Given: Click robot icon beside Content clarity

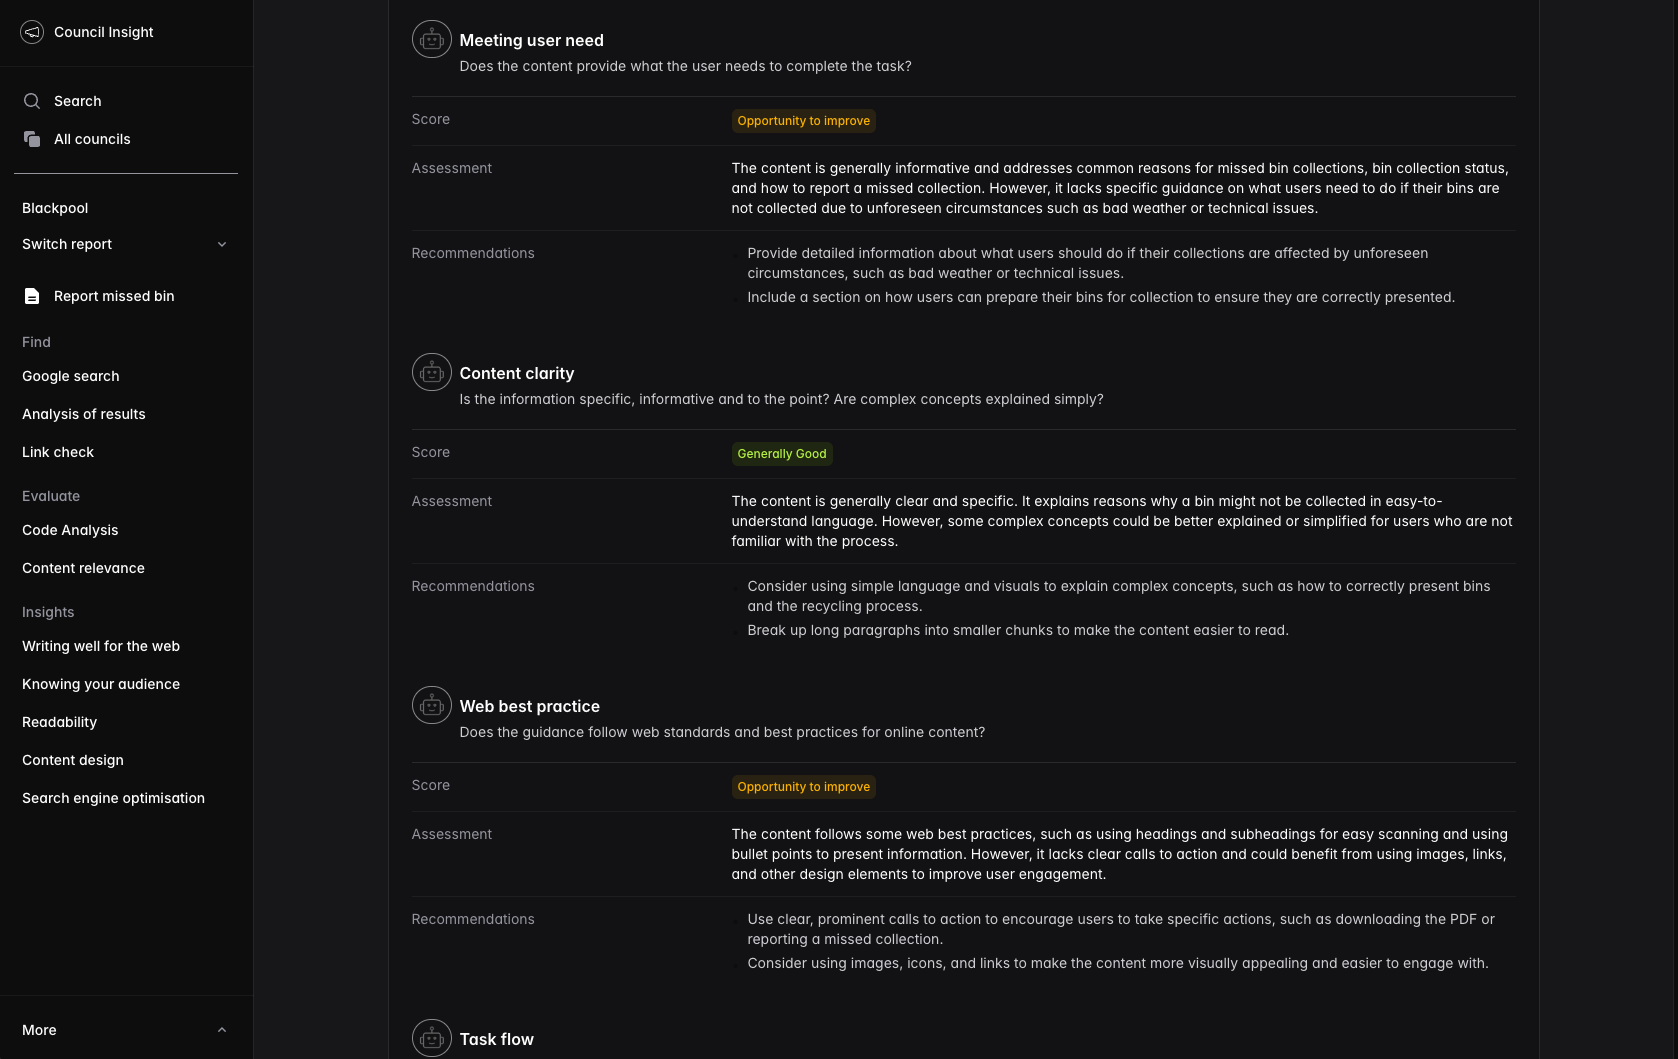Looking at the screenshot, I should tap(432, 373).
